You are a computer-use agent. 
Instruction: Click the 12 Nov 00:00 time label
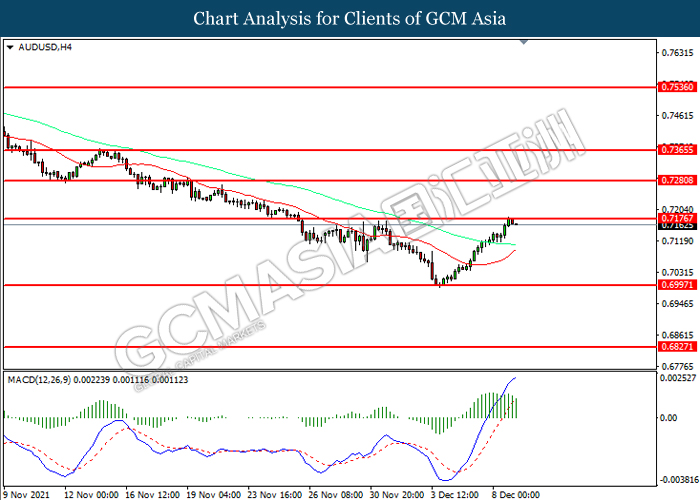[92, 495]
